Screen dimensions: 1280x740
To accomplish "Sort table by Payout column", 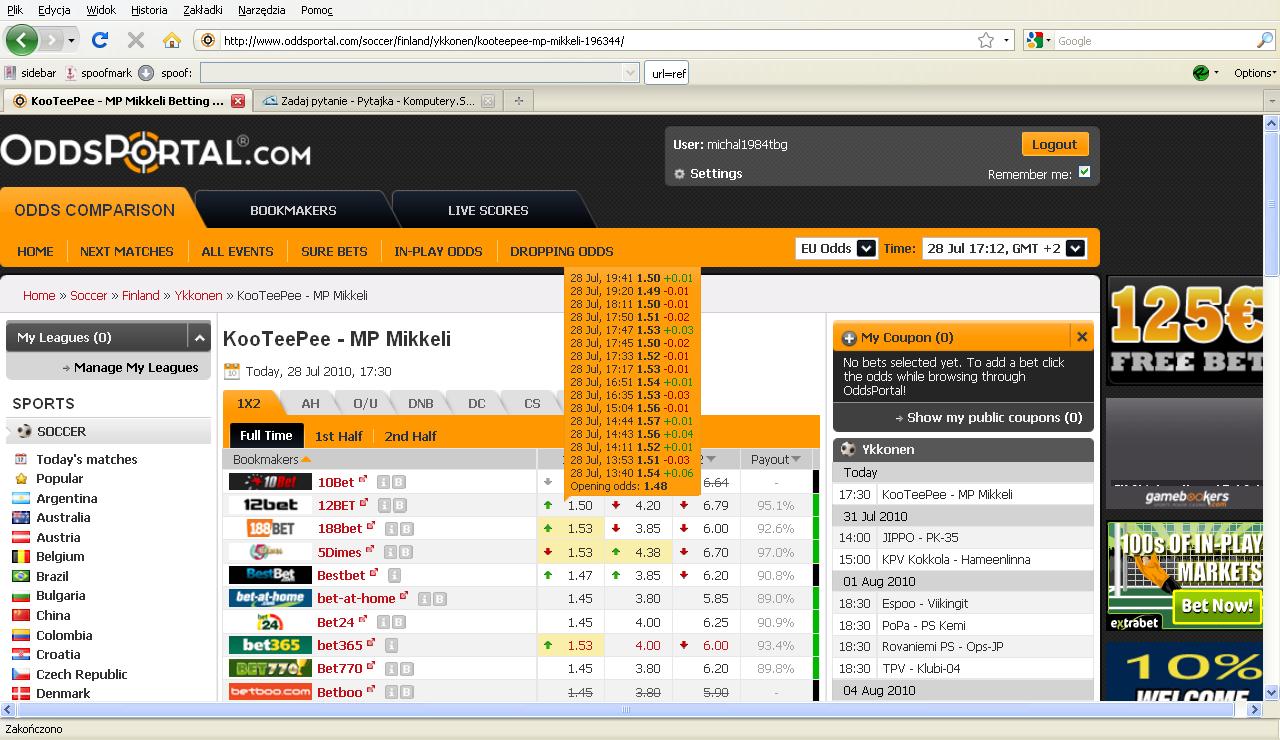I will coord(776,459).
